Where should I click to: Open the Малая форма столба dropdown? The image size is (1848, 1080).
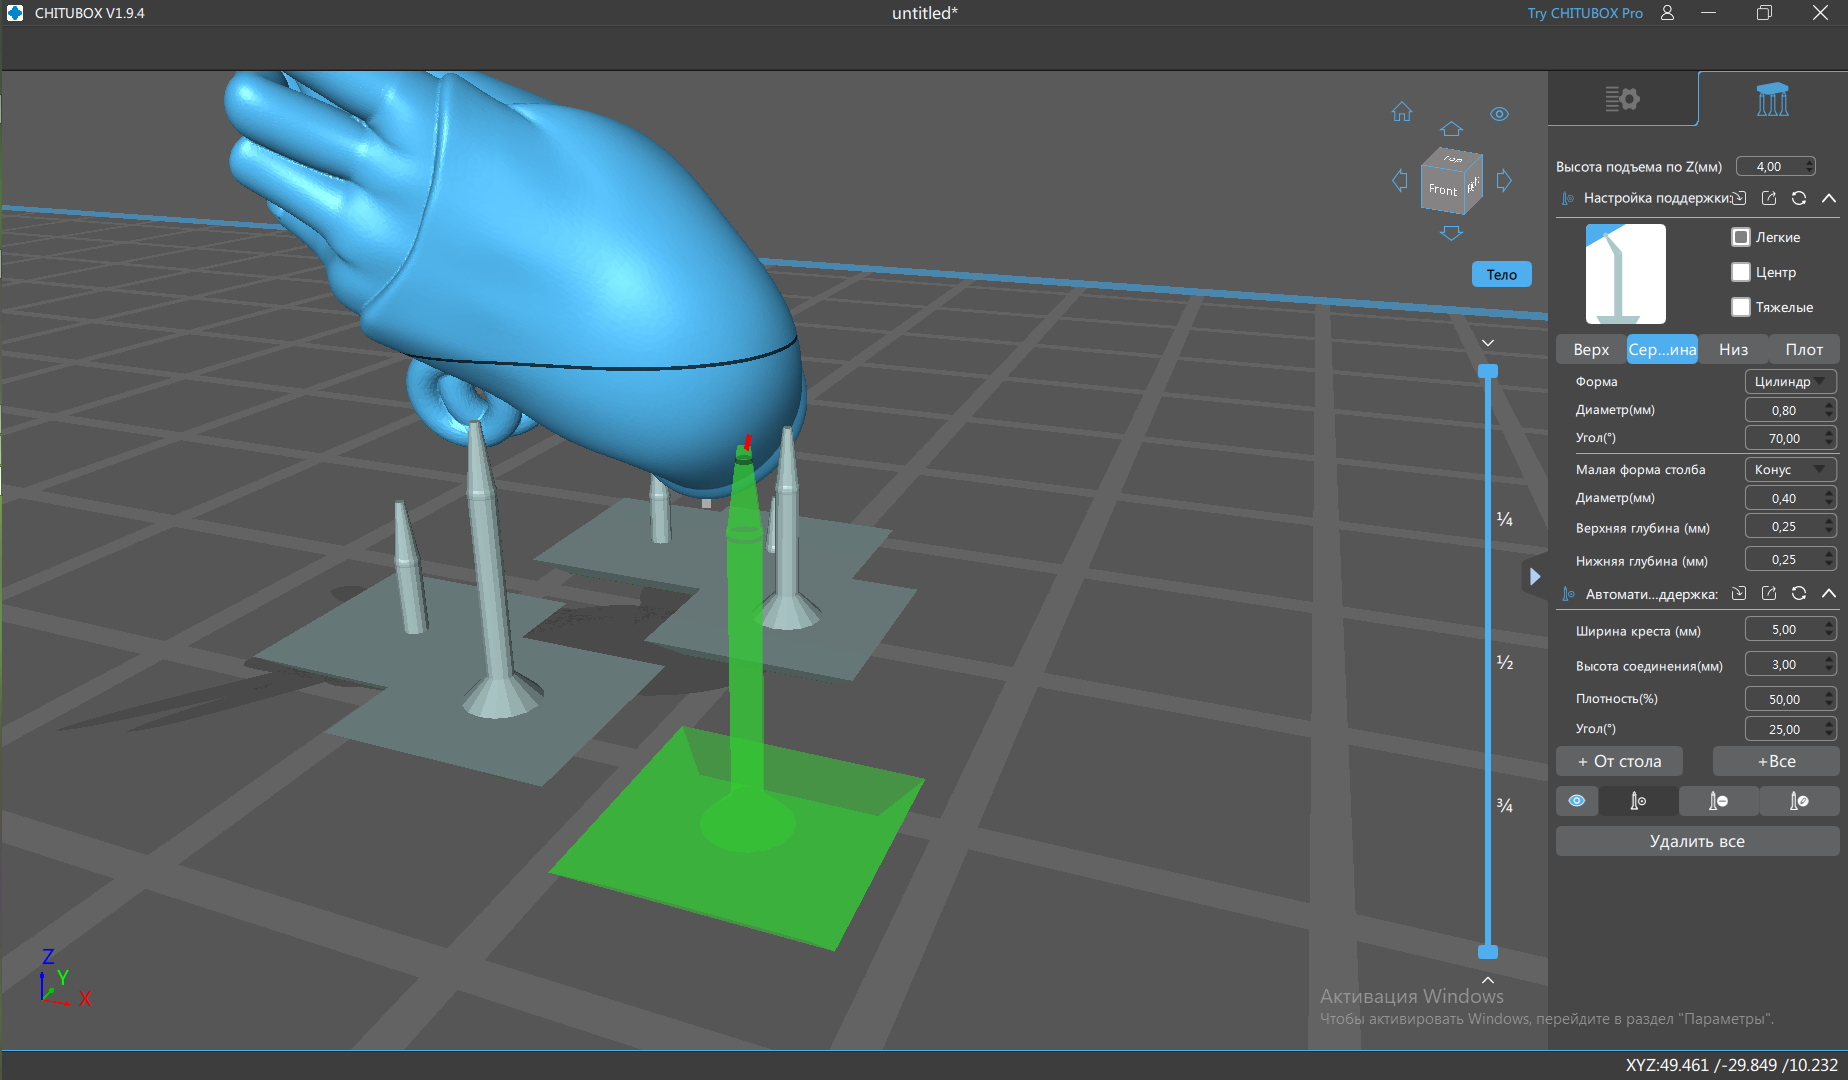click(x=1790, y=470)
